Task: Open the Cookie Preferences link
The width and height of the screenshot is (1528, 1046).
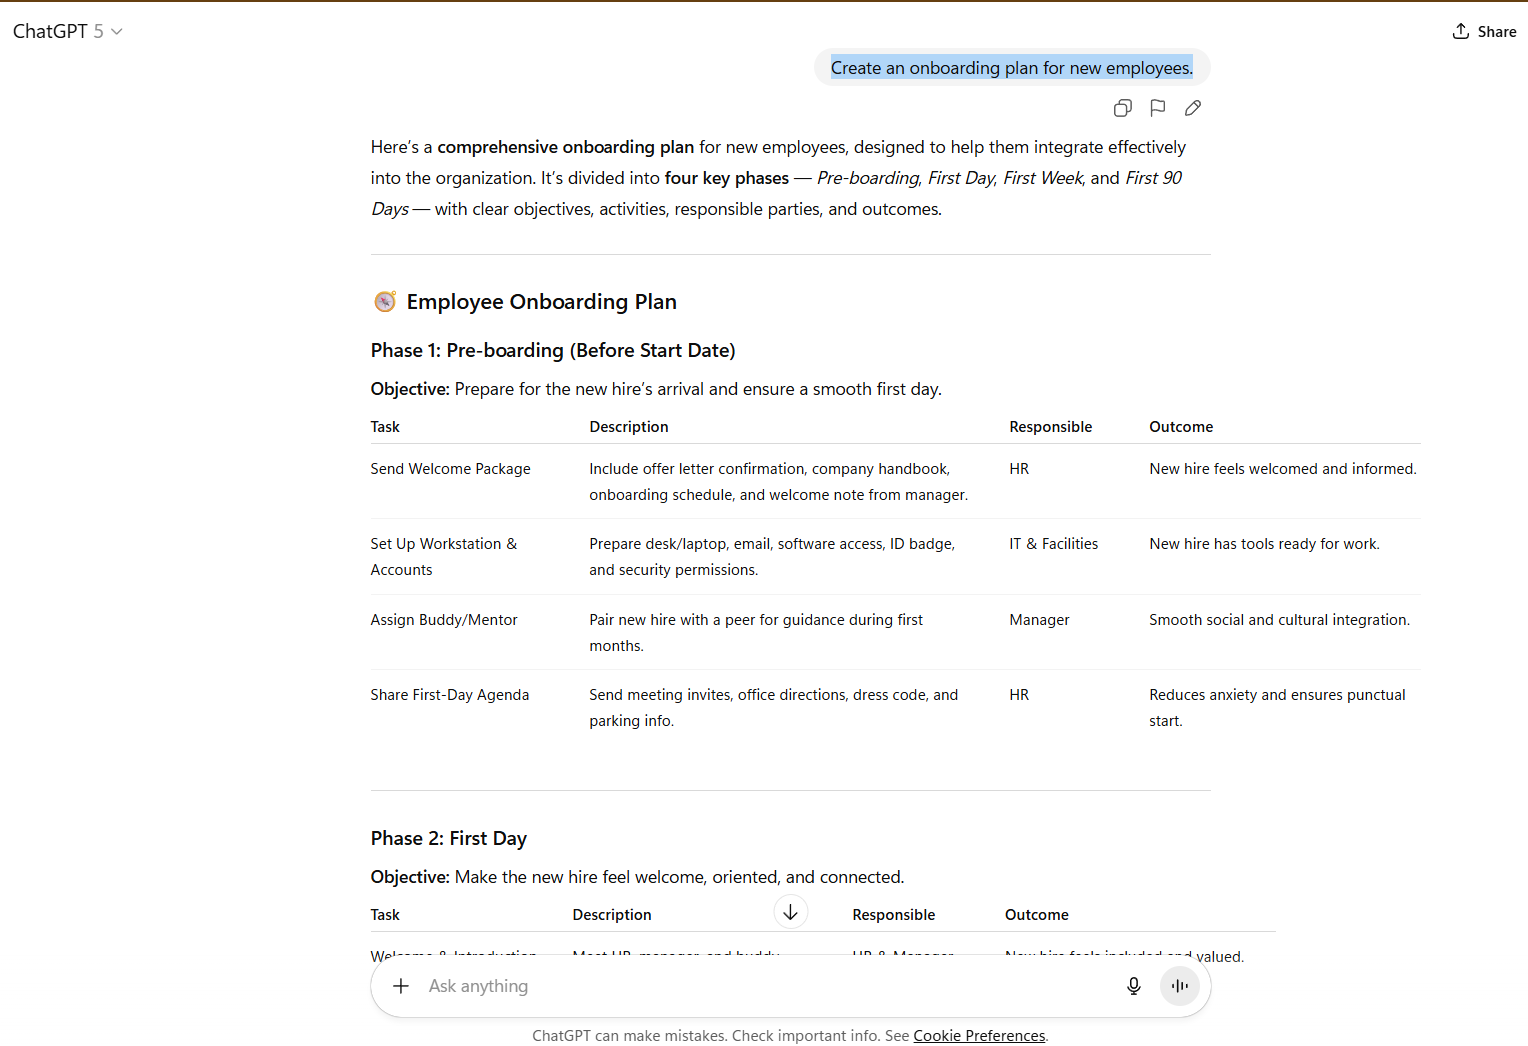Action: tap(979, 1036)
